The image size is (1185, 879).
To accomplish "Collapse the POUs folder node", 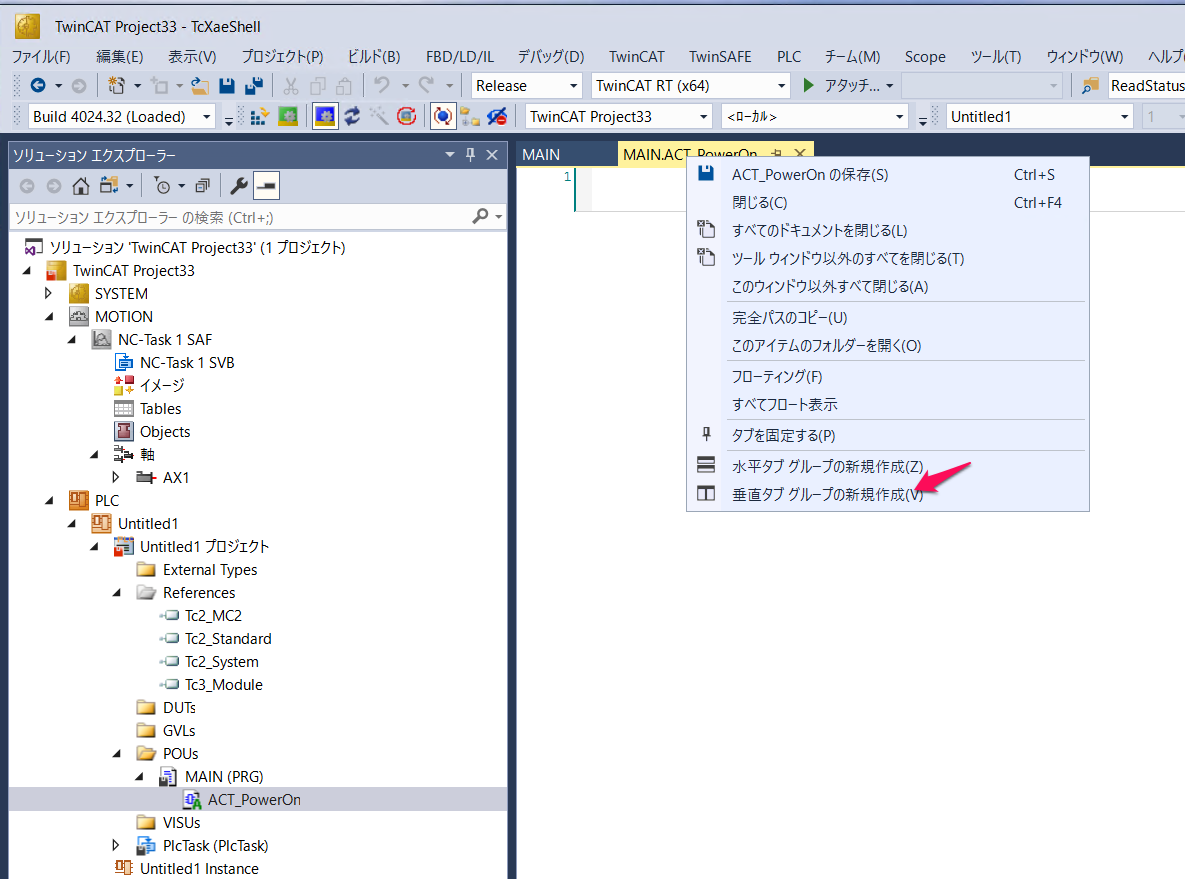I will coord(116,754).
